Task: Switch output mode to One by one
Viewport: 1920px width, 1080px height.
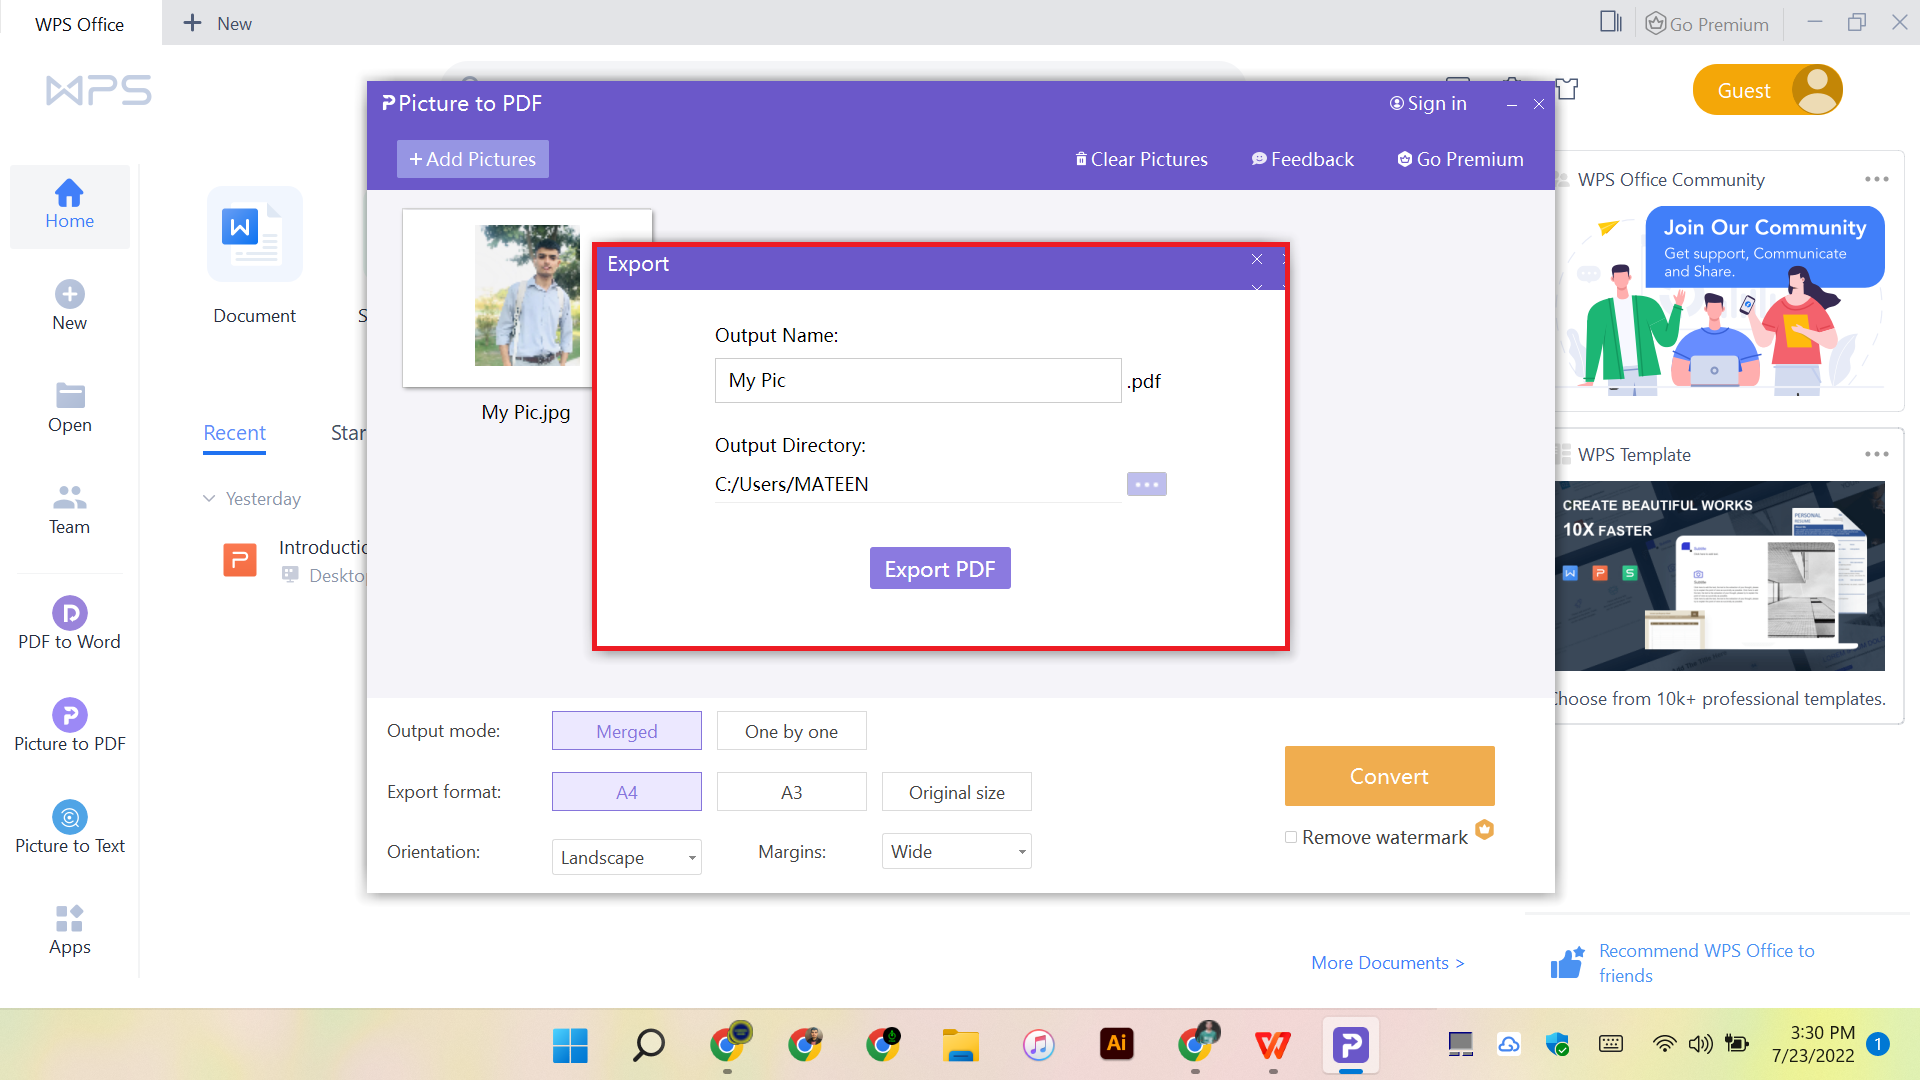Action: (791, 731)
